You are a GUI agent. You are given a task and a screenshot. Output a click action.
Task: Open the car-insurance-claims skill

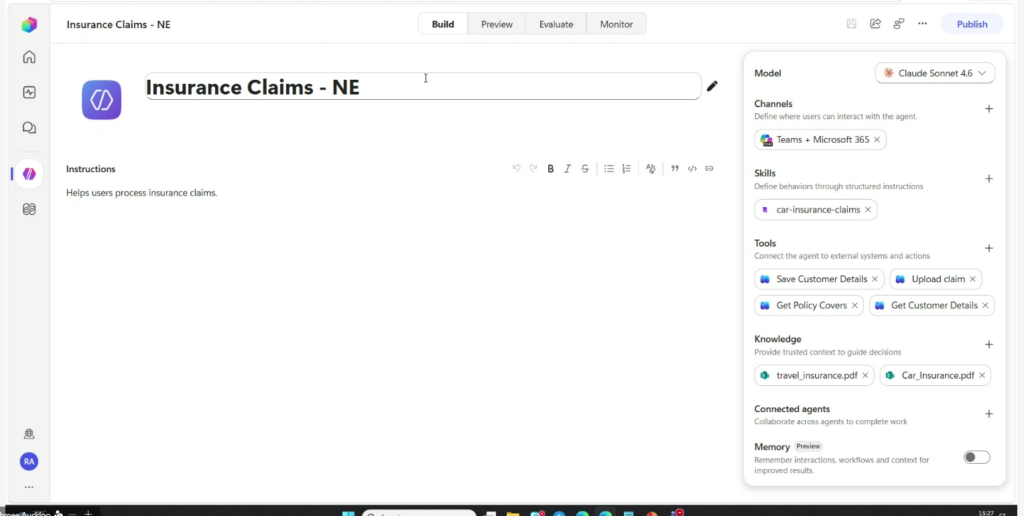coord(816,210)
